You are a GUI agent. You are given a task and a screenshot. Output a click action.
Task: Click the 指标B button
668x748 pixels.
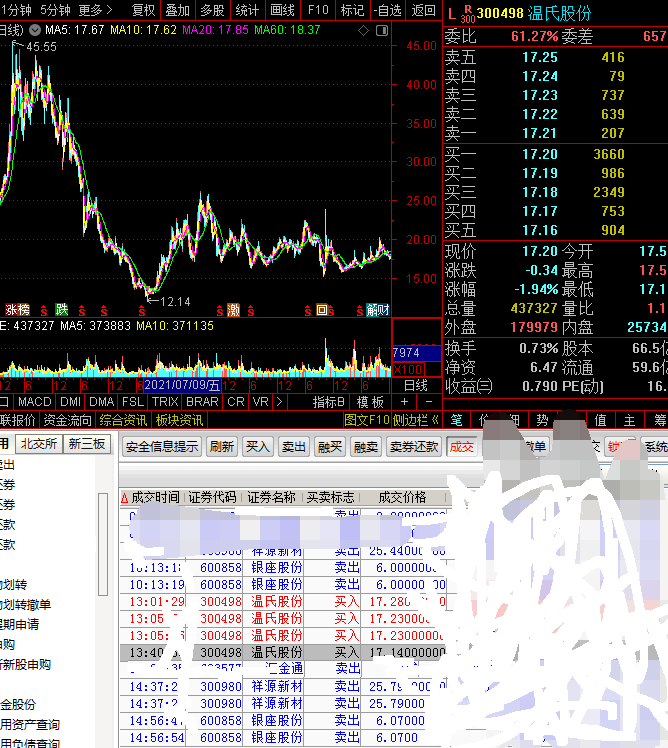tap(328, 402)
